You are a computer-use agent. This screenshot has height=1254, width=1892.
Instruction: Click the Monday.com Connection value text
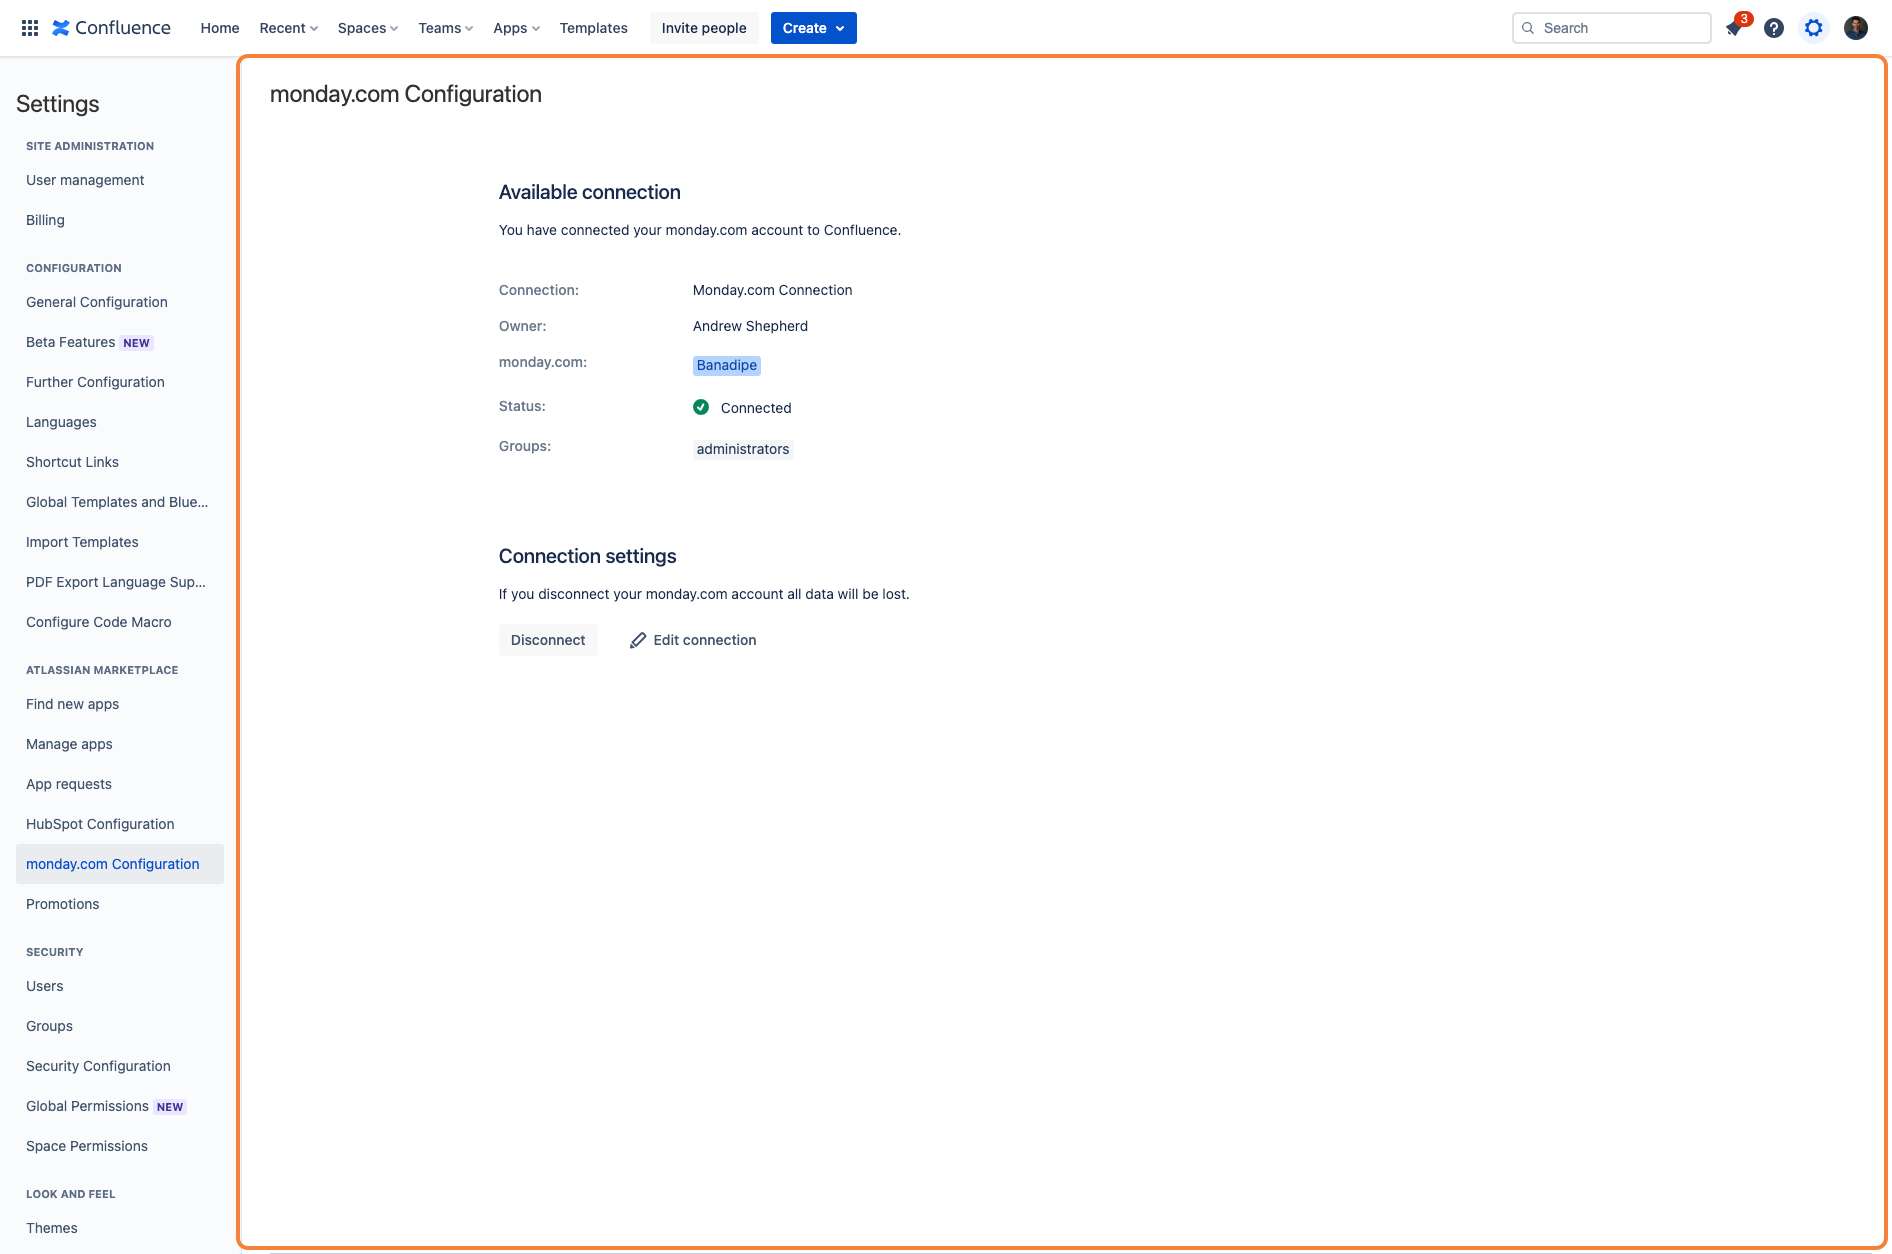773,290
